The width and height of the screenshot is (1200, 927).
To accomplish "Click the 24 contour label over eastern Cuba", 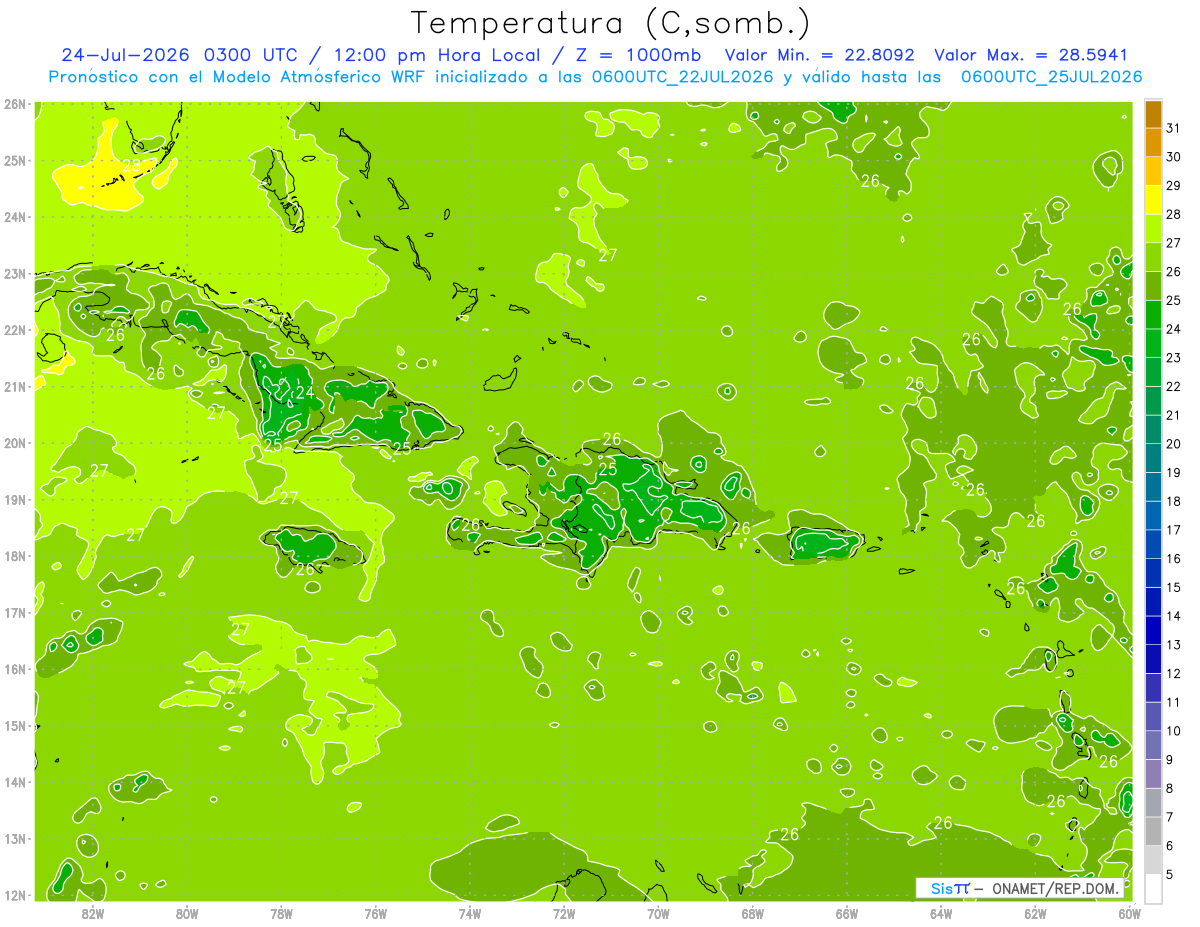I will coord(305,393).
